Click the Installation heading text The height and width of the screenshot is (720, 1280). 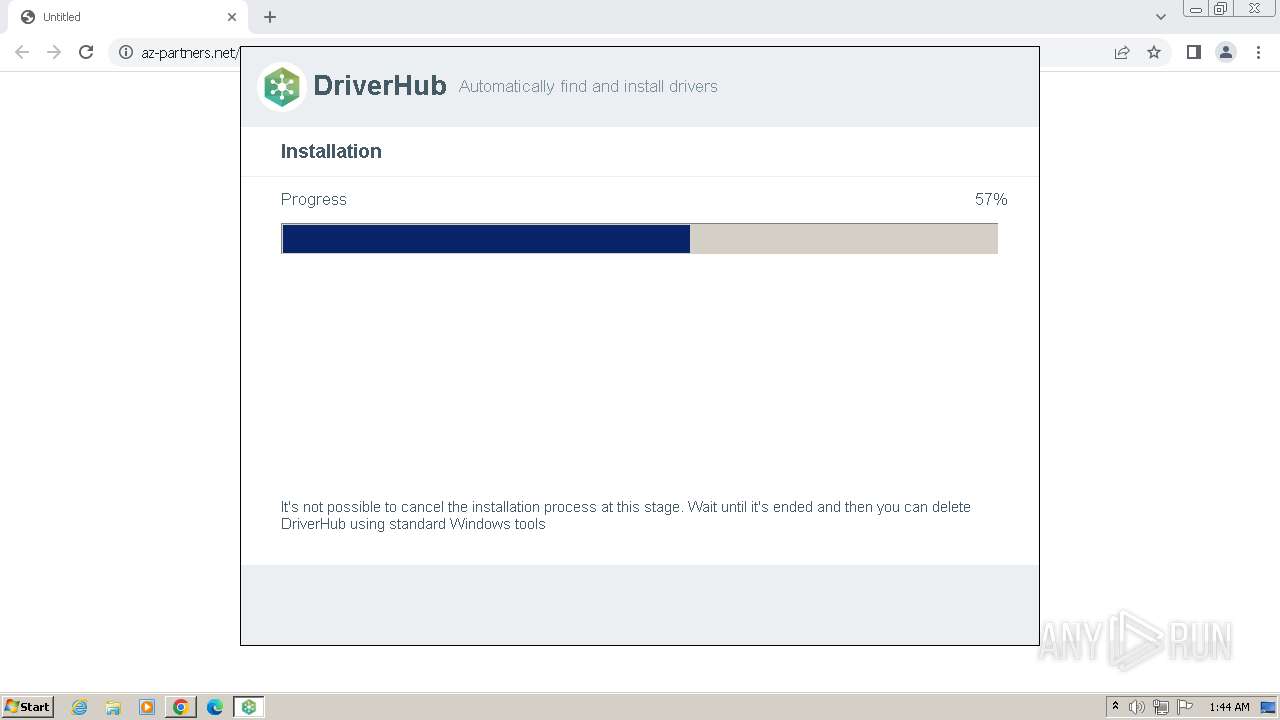(331, 151)
